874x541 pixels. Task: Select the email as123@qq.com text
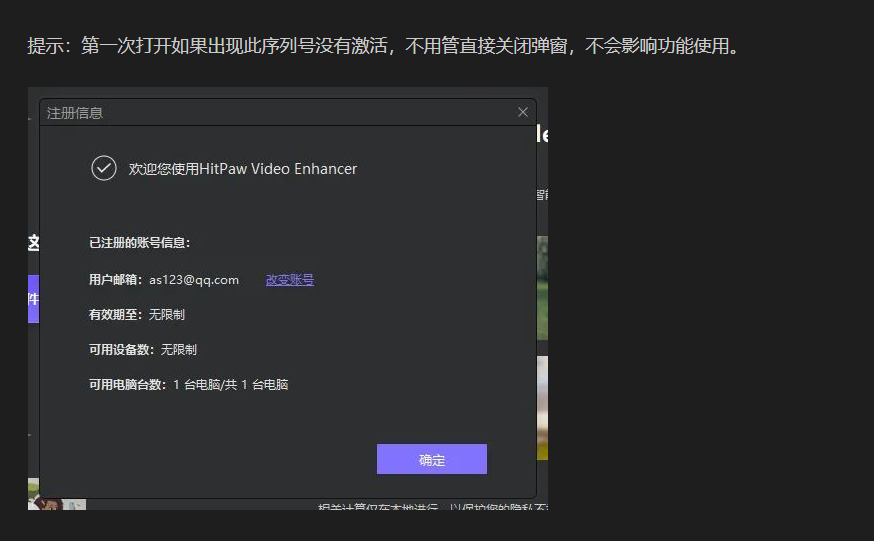(194, 280)
